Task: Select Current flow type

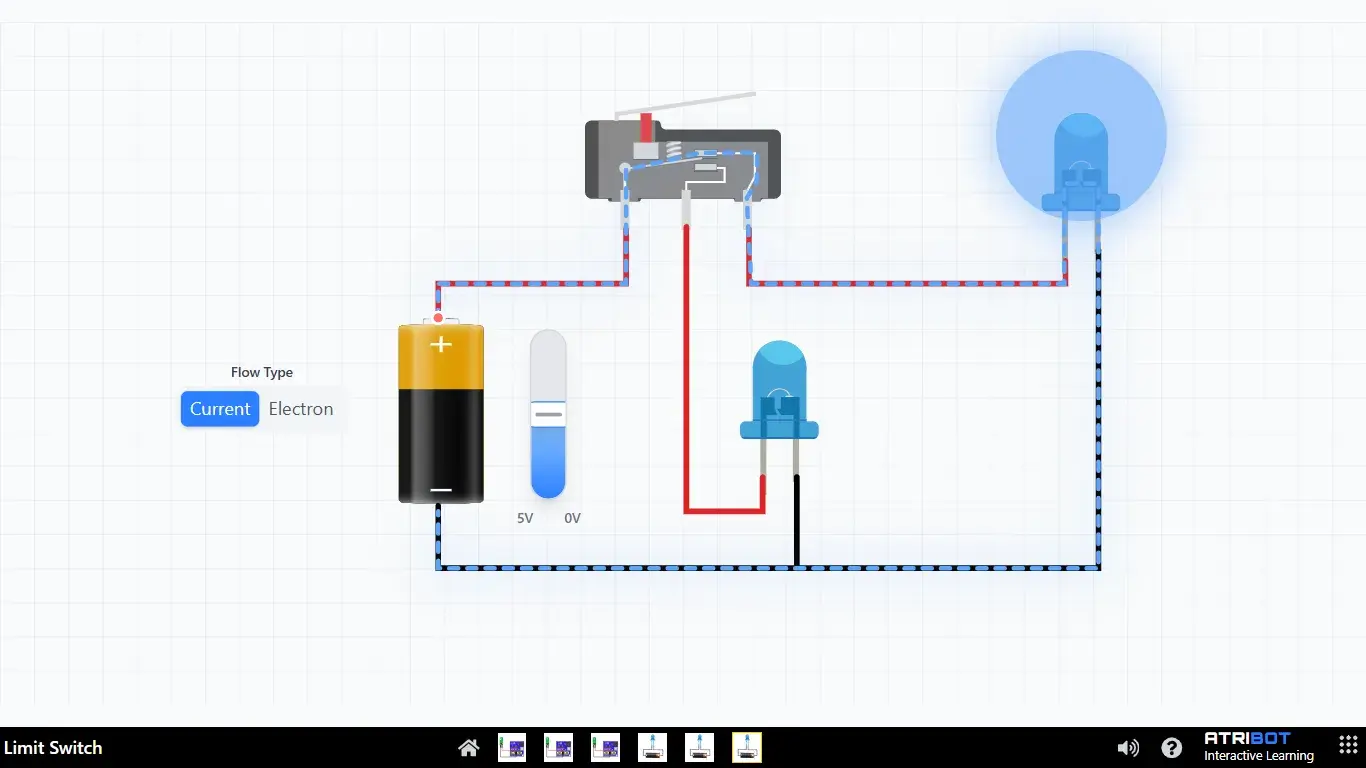Action: [220, 409]
